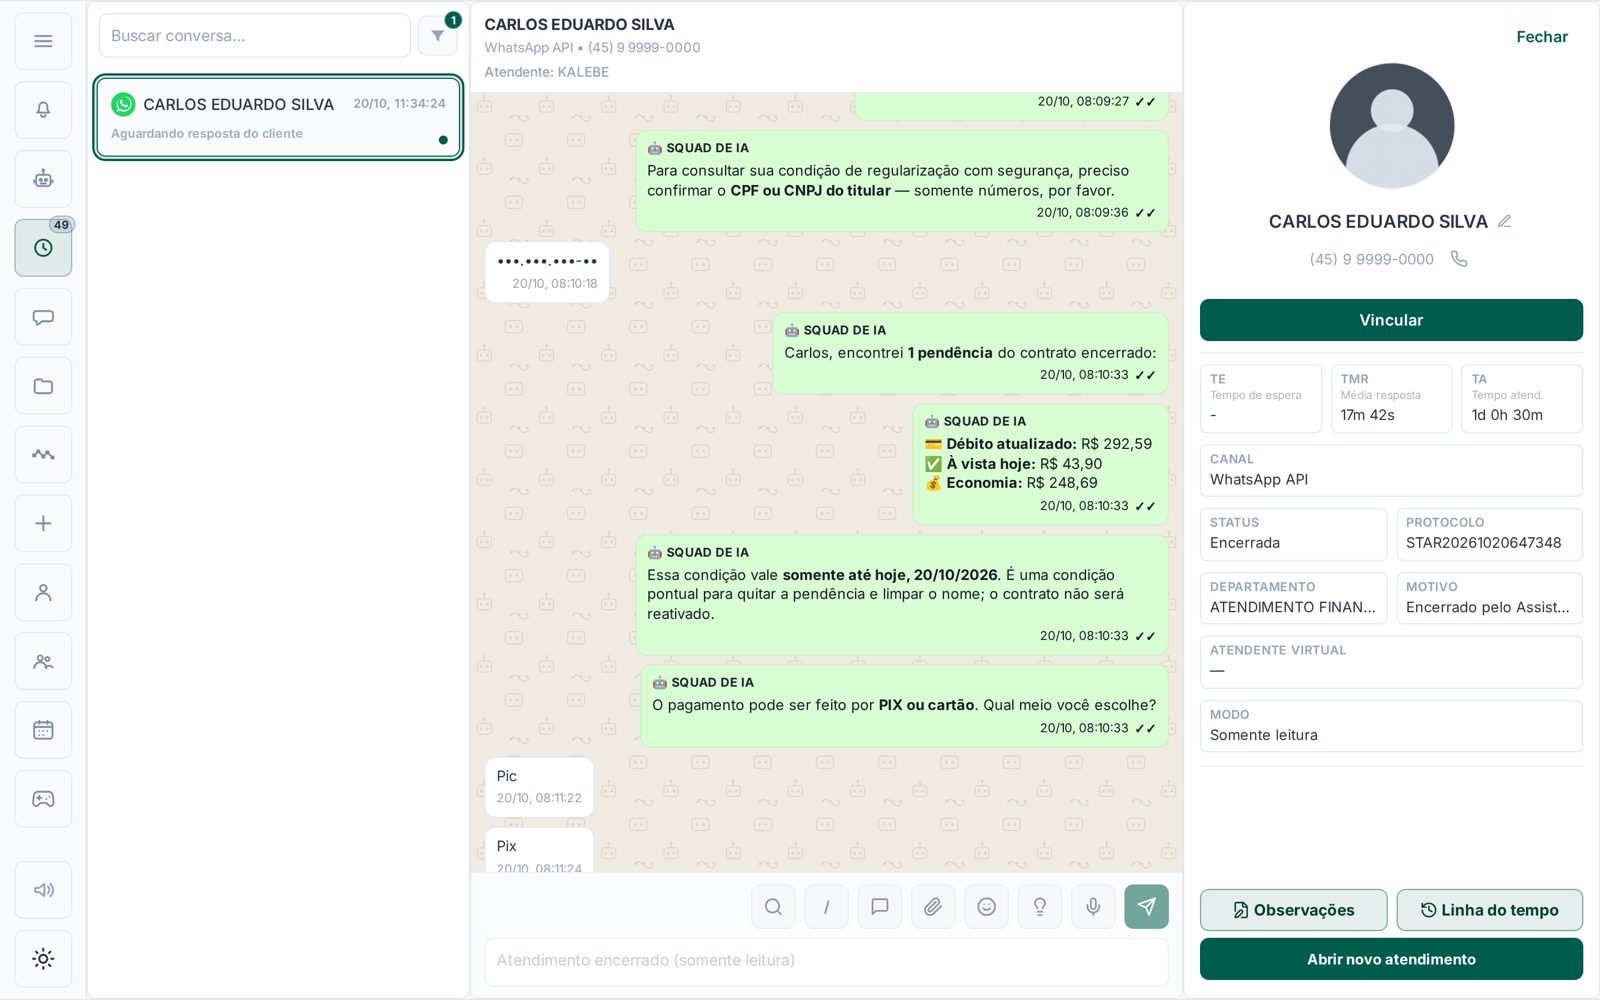Click the contact avatar picture
The height and width of the screenshot is (1000, 1600).
pos(1391,126)
